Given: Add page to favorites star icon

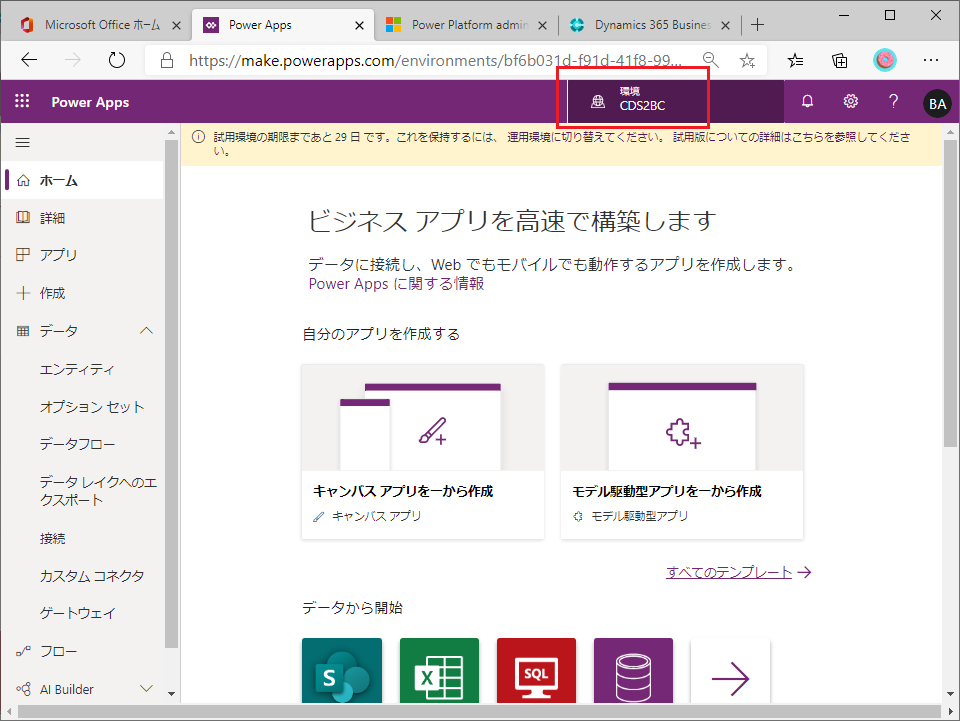Looking at the screenshot, I should click(x=747, y=60).
